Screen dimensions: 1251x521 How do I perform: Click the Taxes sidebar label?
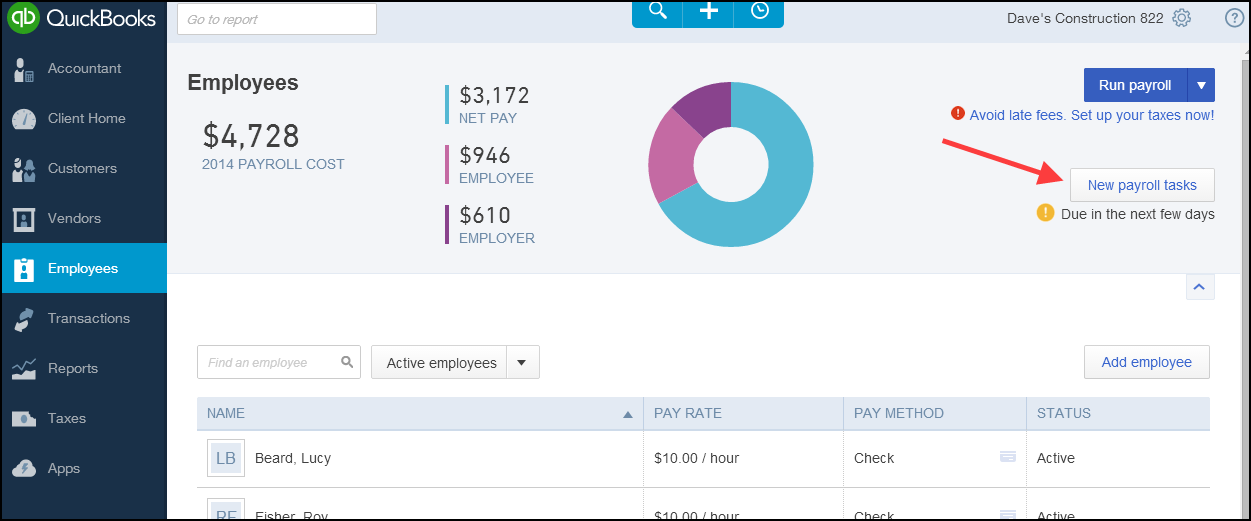coord(67,419)
